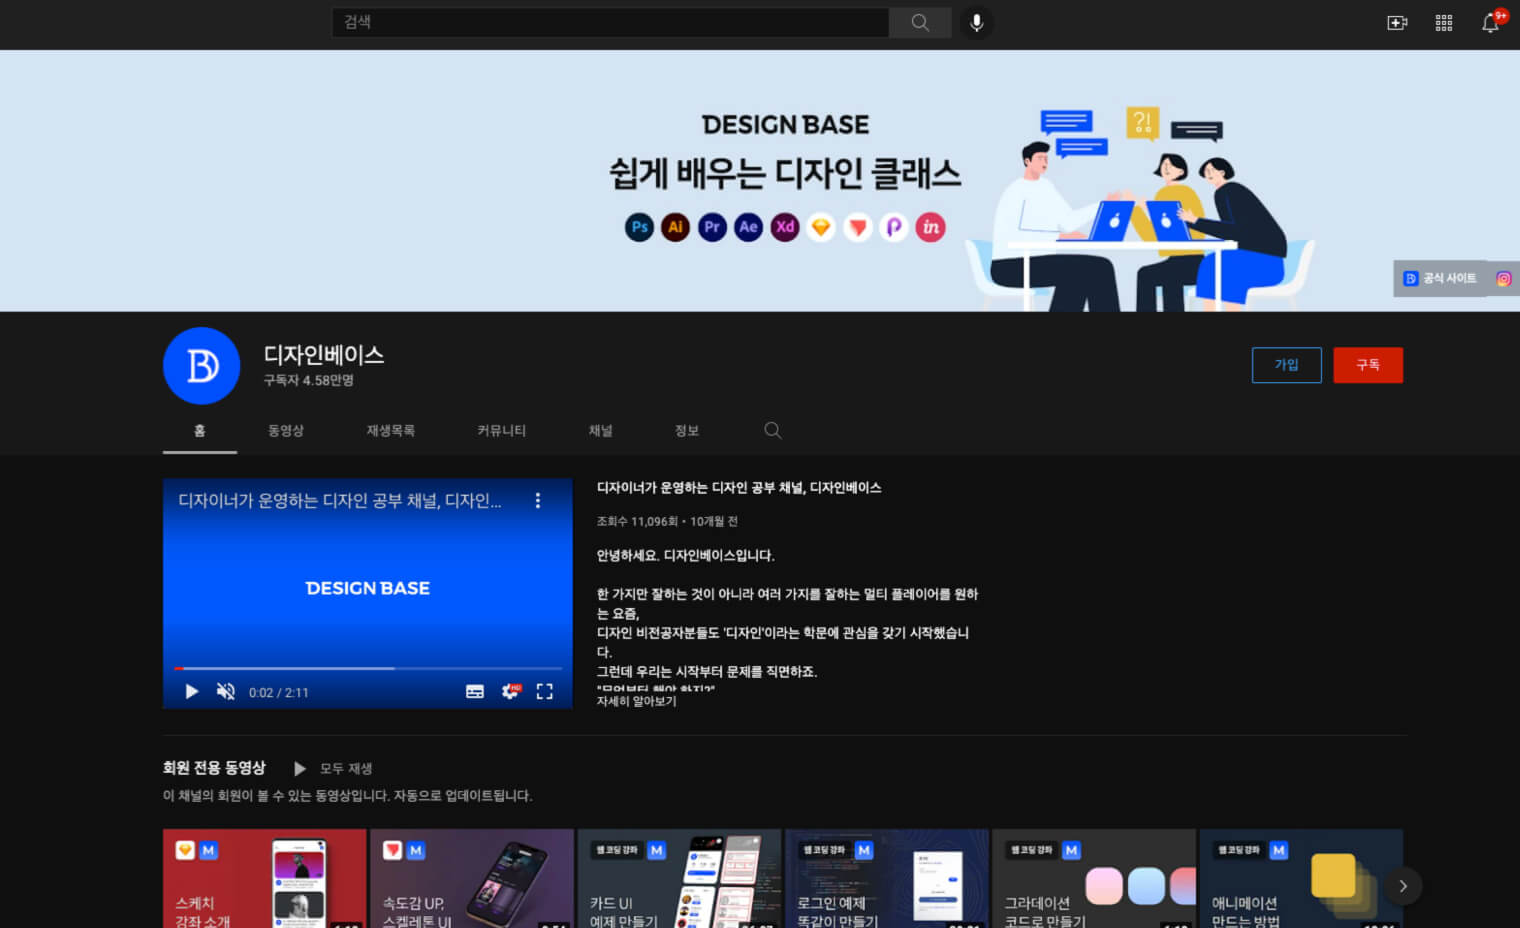
Task: Open the 속도감 UP 스켈레톤 UI thumbnail
Action: tap(472, 878)
